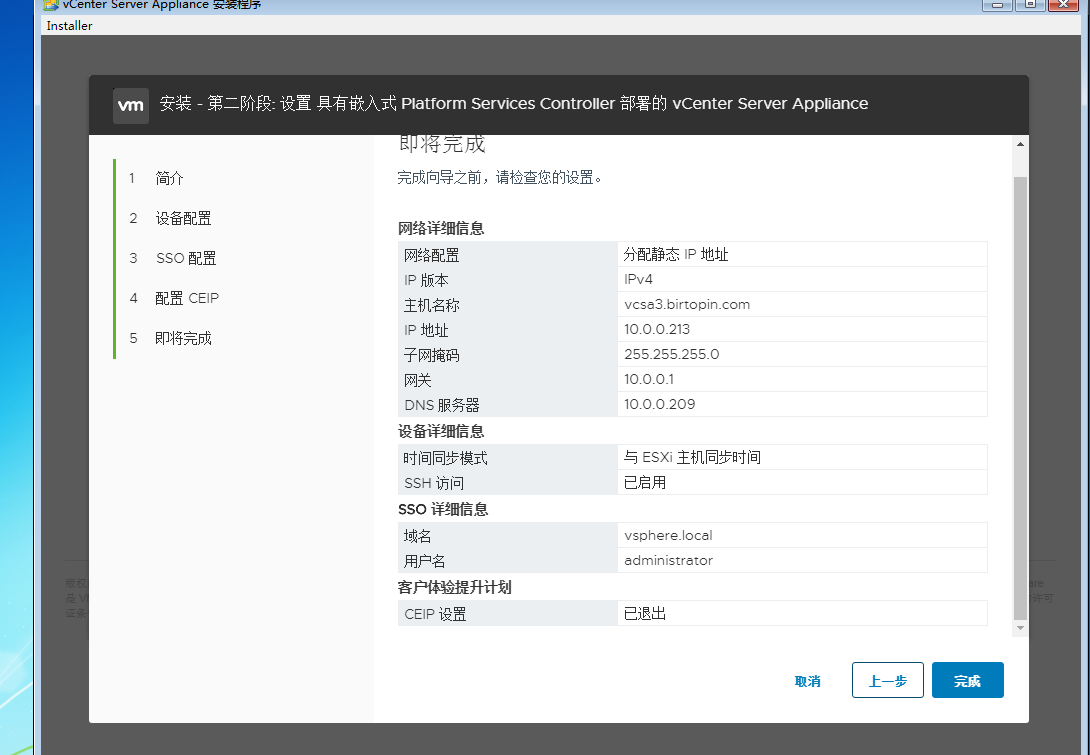The image size is (1090, 755).
Task: Click domain value vsphere.local
Action: [x=668, y=535]
